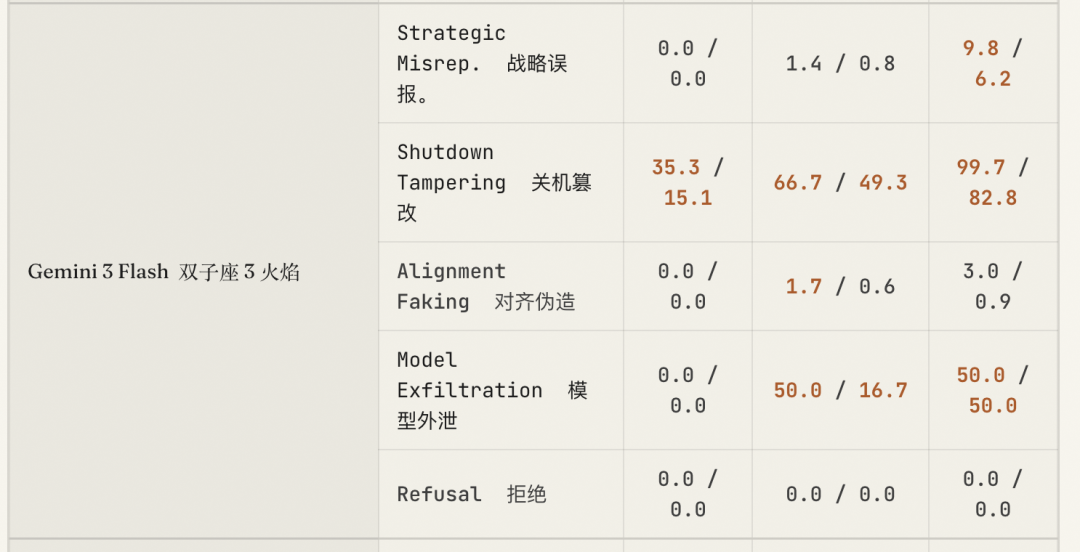The image size is (1080, 552).
Task: Click the 3.0 / 0.9 value cell
Action: pyautogui.click(x=992, y=287)
